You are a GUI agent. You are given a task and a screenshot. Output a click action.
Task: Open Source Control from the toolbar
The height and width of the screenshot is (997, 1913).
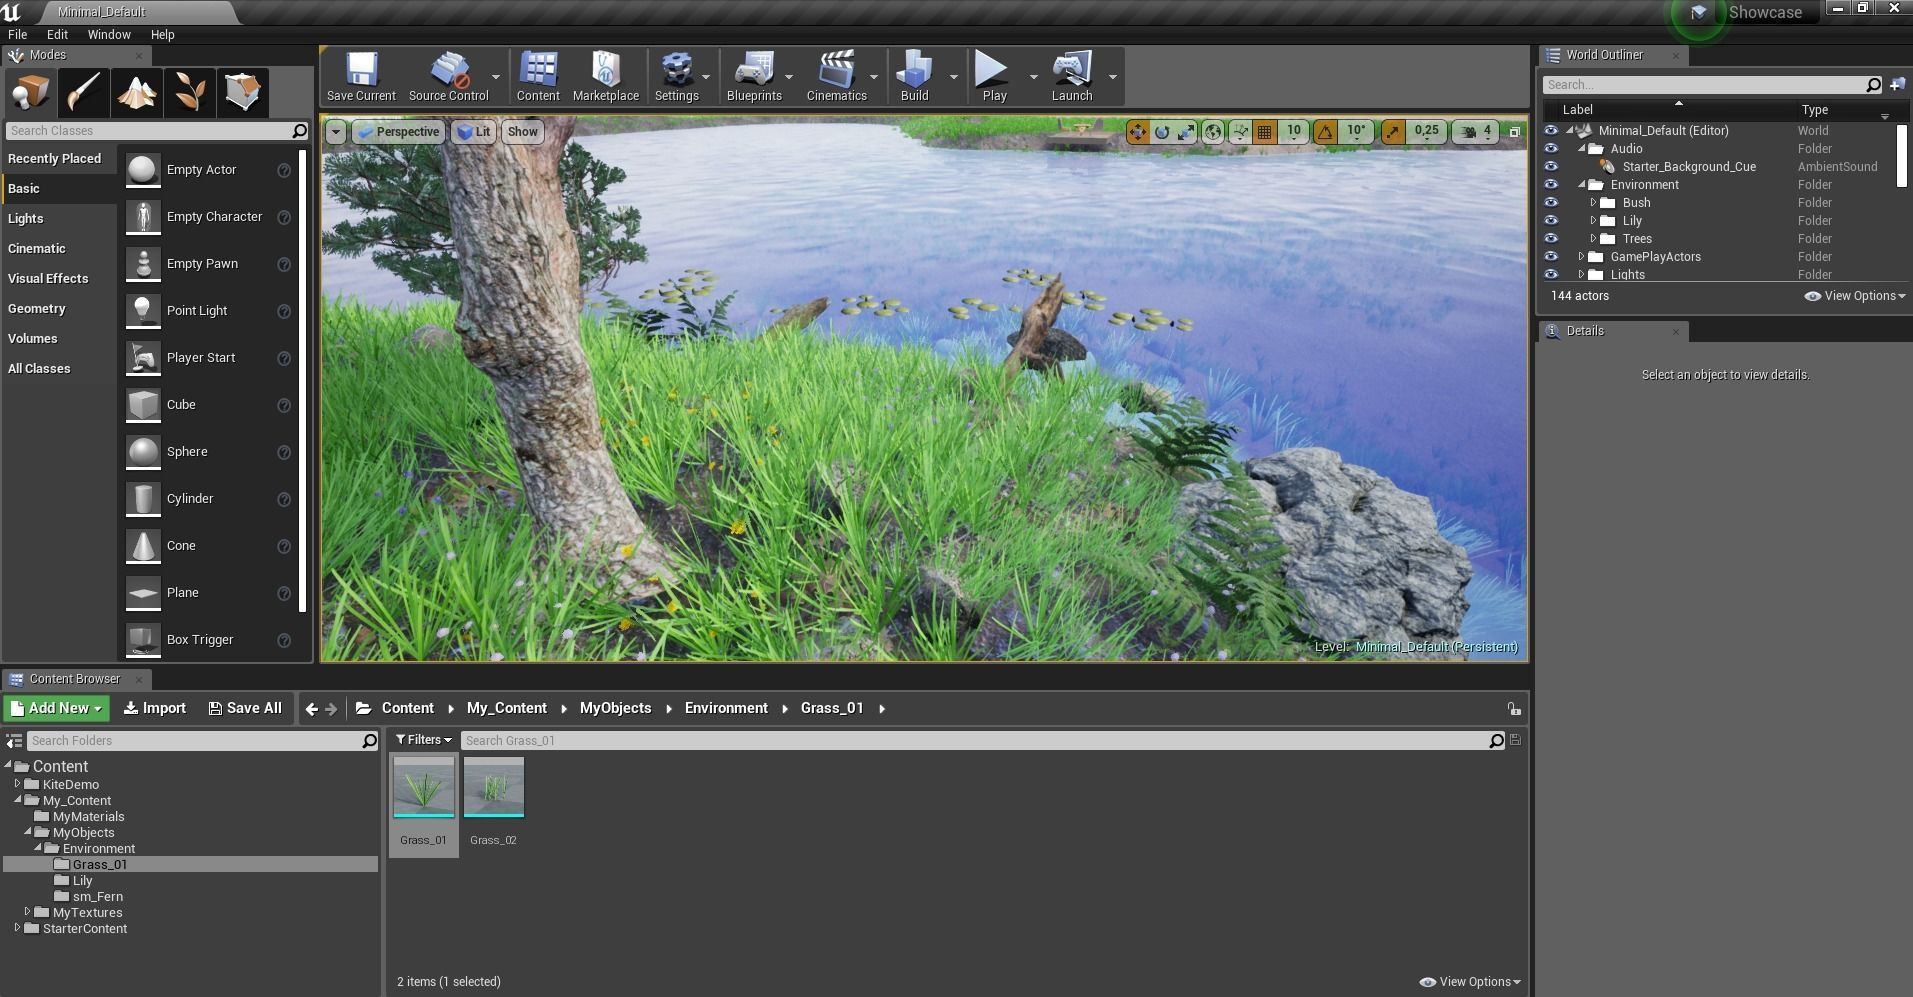pyautogui.click(x=448, y=76)
